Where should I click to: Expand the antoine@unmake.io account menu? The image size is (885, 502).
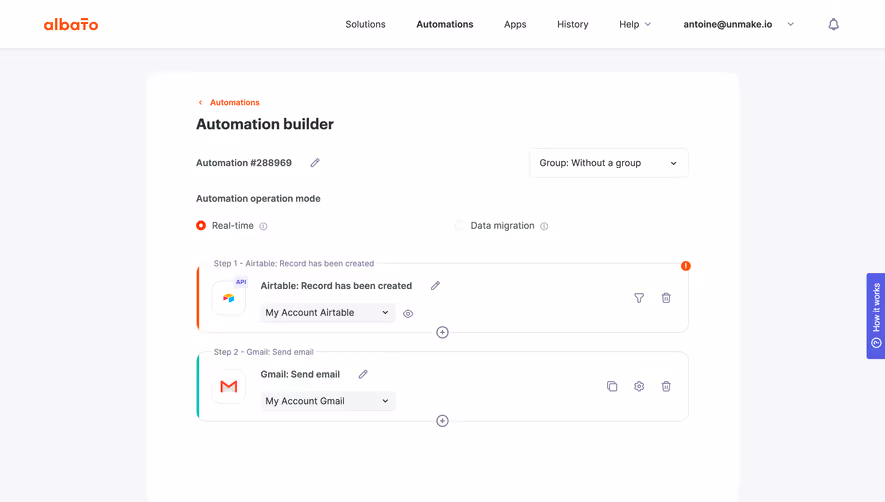click(x=738, y=24)
